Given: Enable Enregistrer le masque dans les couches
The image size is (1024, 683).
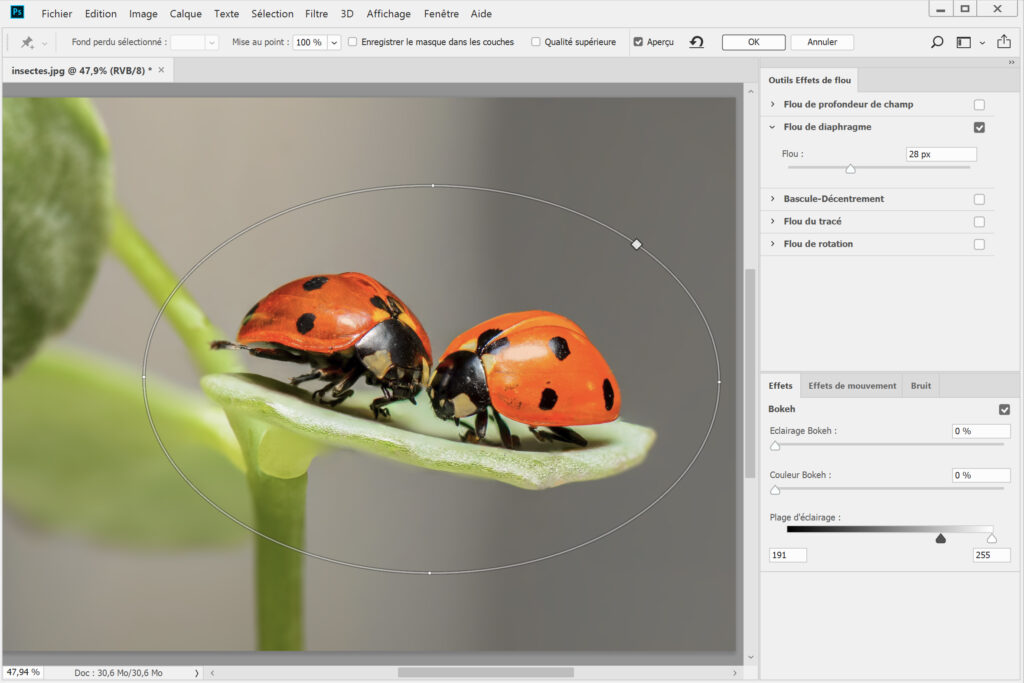Looking at the screenshot, I should point(353,42).
